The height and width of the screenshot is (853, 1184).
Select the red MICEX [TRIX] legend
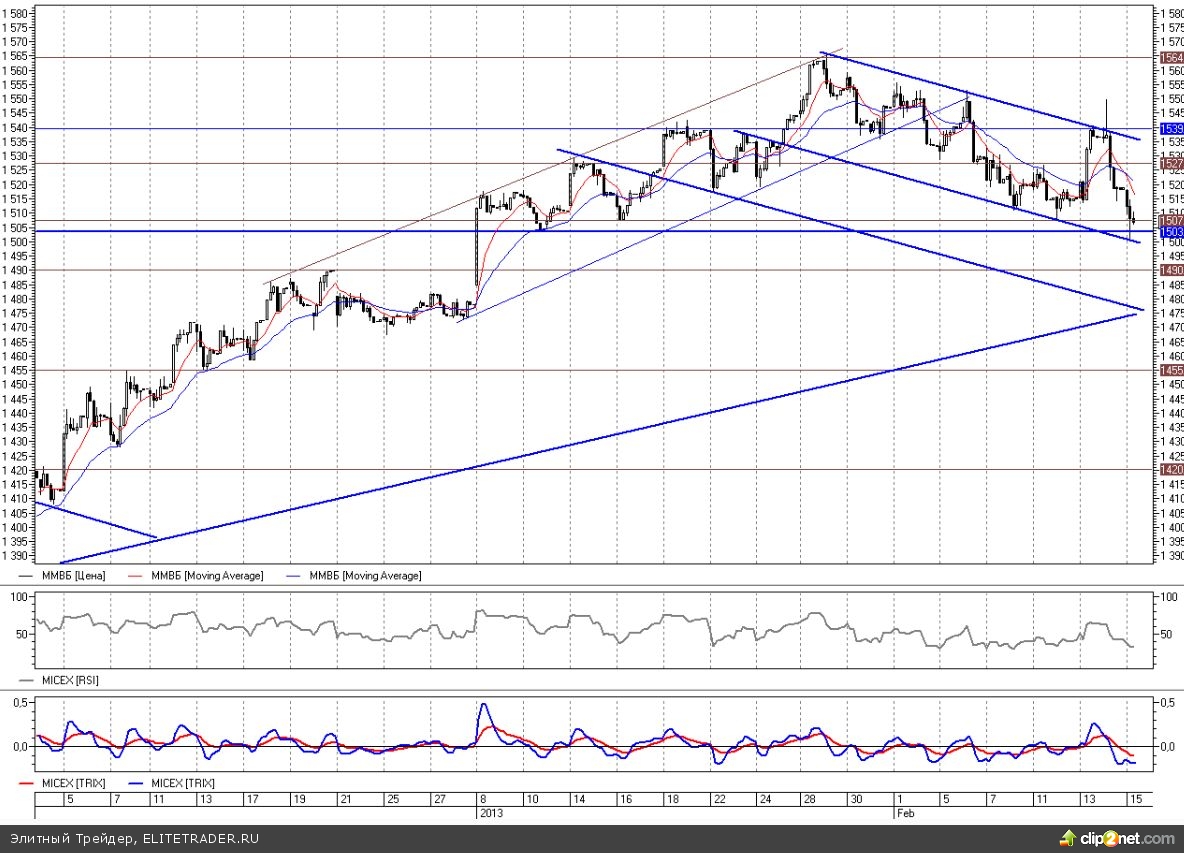70,783
